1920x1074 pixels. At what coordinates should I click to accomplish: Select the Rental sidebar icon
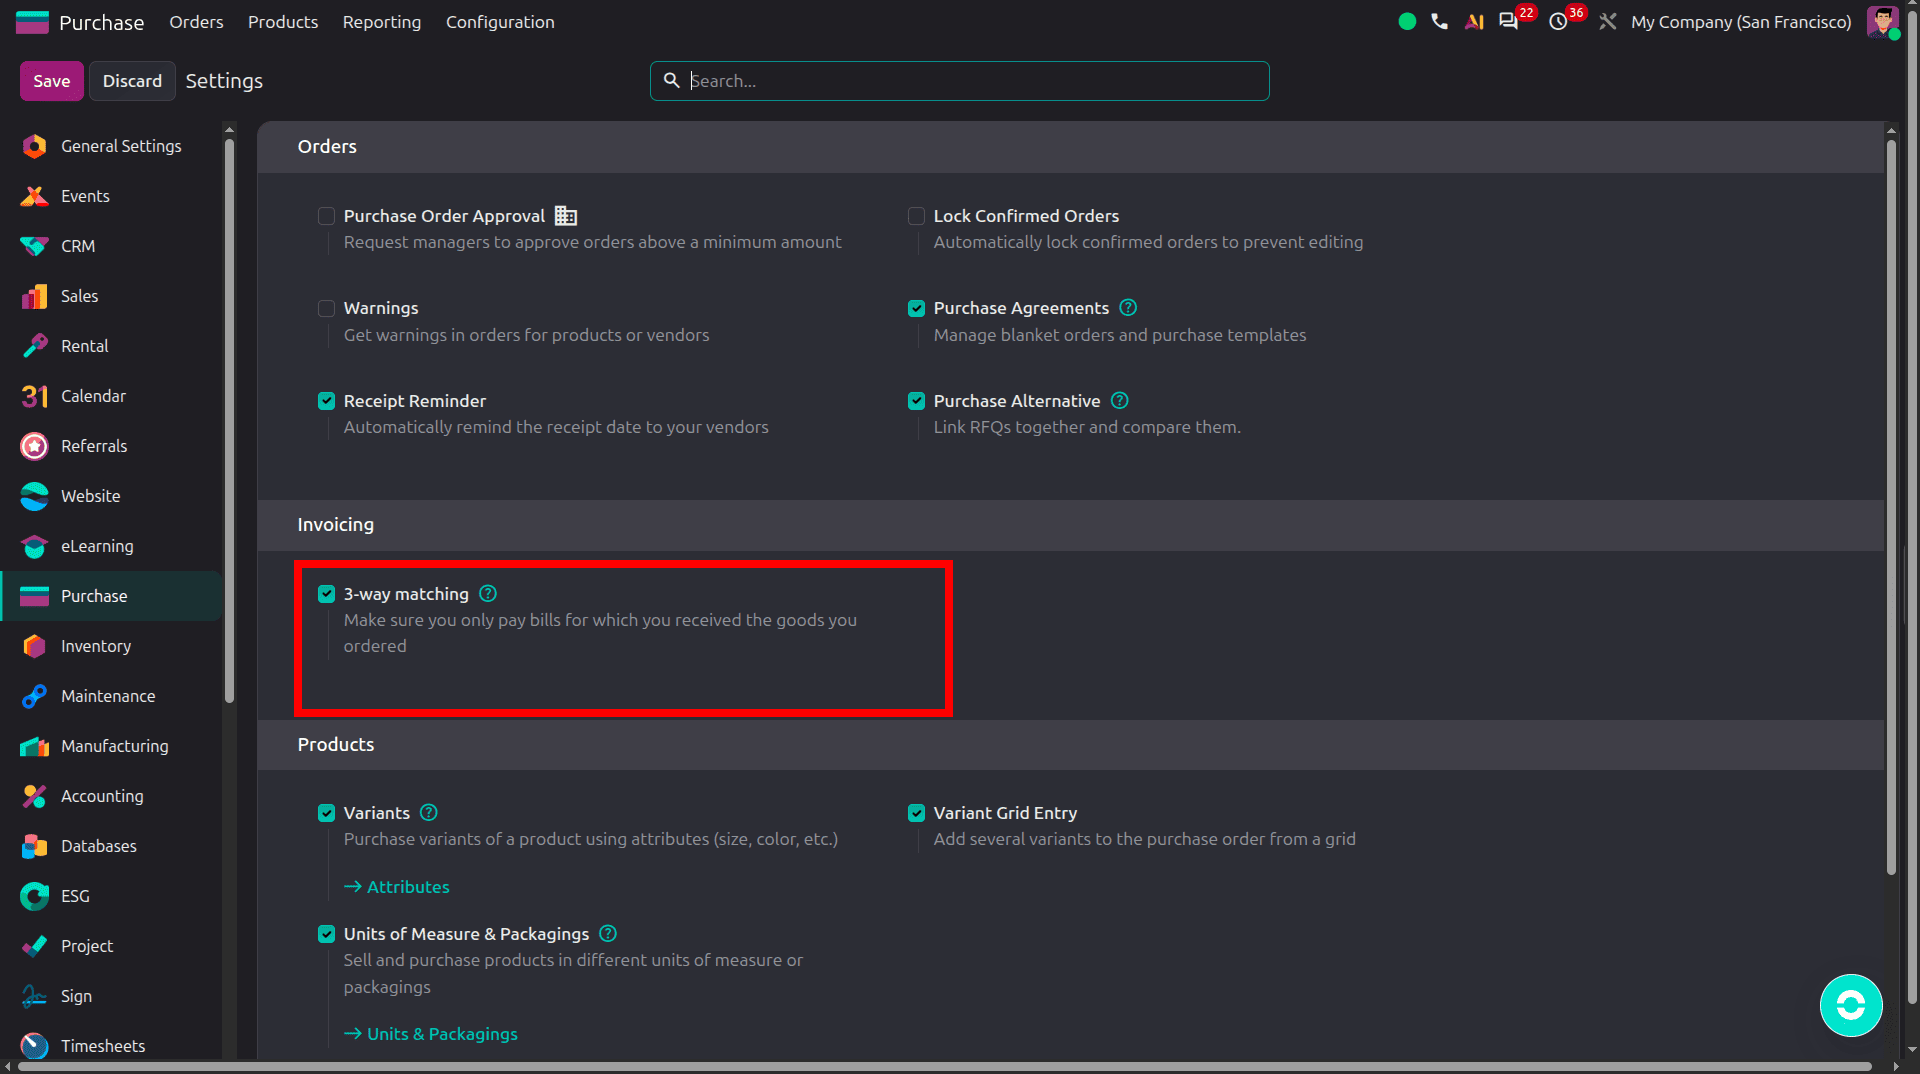pyautogui.click(x=34, y=346)
